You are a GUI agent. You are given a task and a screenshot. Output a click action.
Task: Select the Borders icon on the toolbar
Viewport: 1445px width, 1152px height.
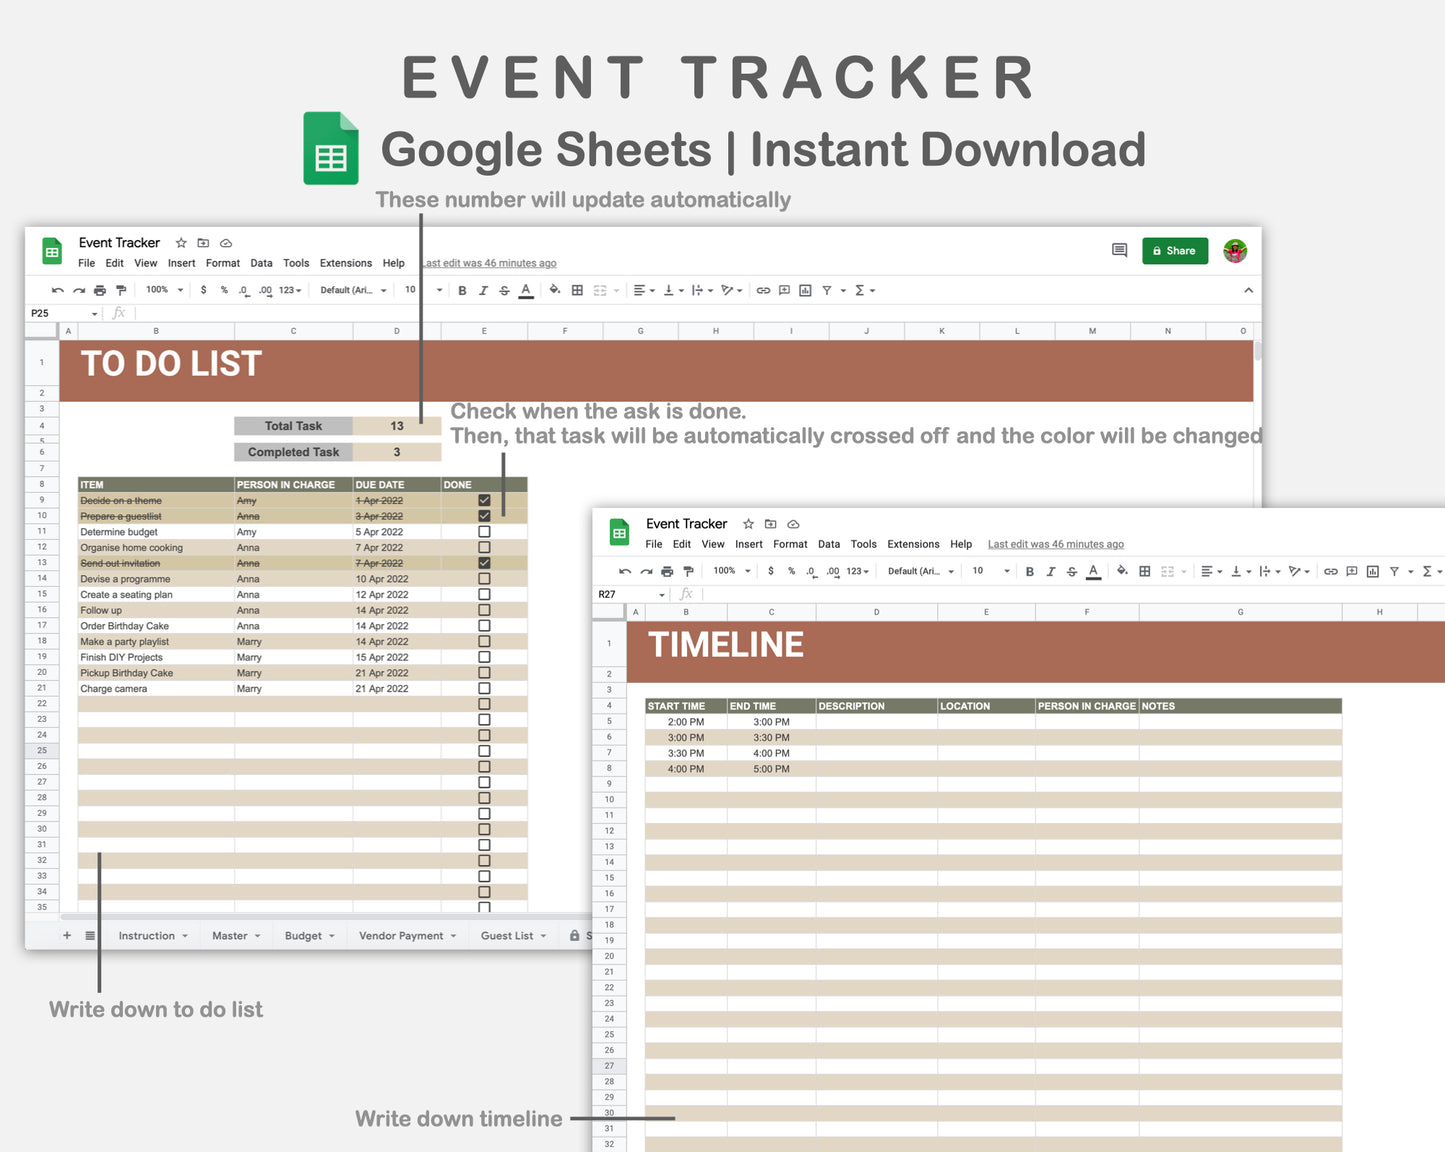point(577,290)
